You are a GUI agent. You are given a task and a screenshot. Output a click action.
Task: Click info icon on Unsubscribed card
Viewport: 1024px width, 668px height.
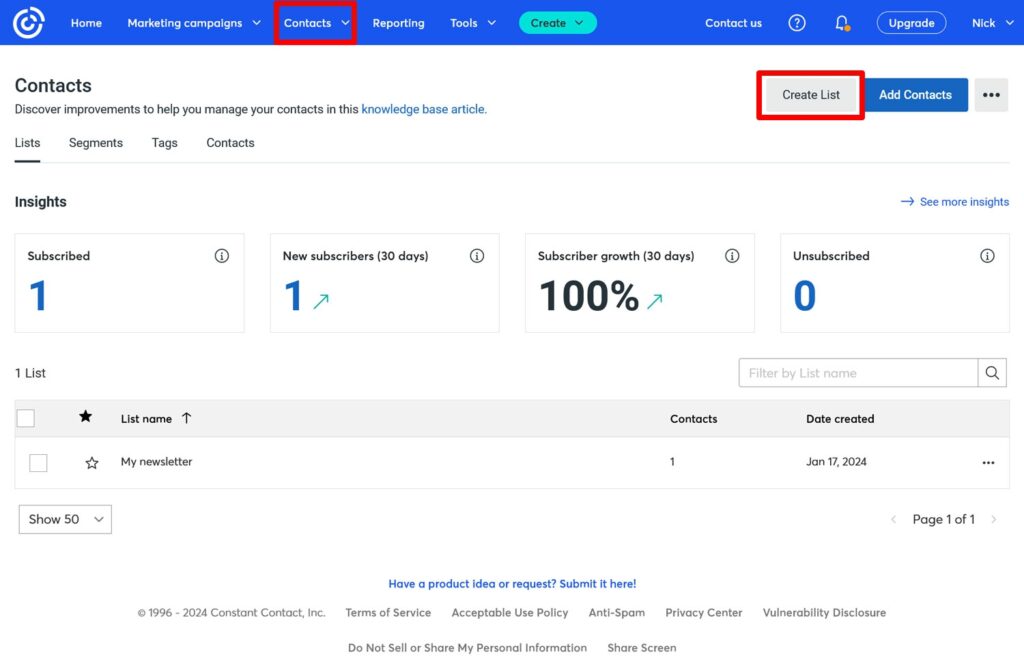[x=987, y=256]
